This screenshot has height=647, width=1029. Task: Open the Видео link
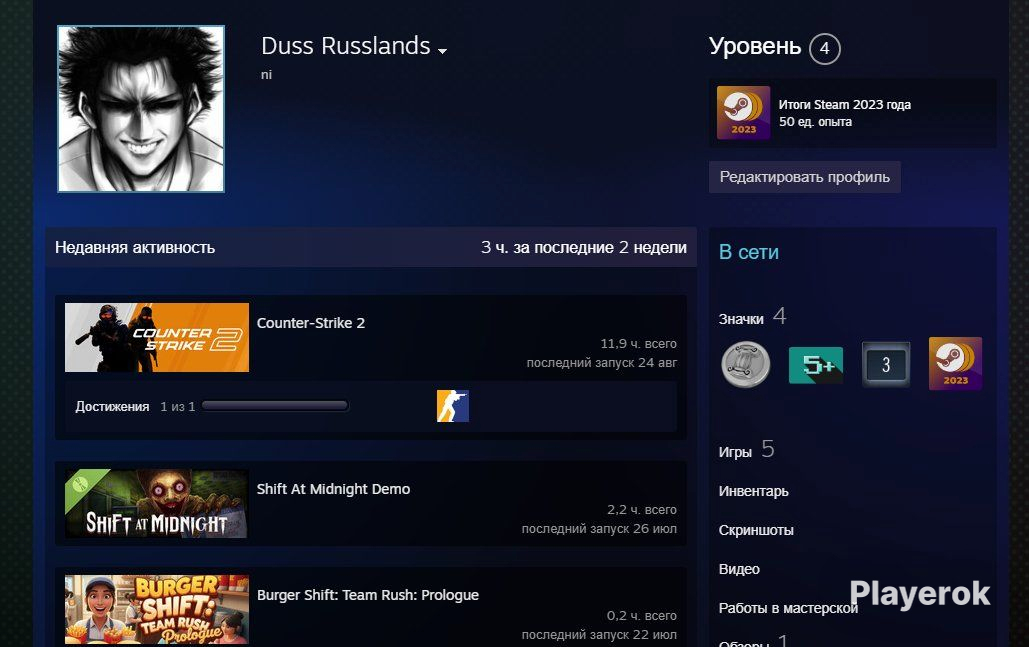pos(739,569)
